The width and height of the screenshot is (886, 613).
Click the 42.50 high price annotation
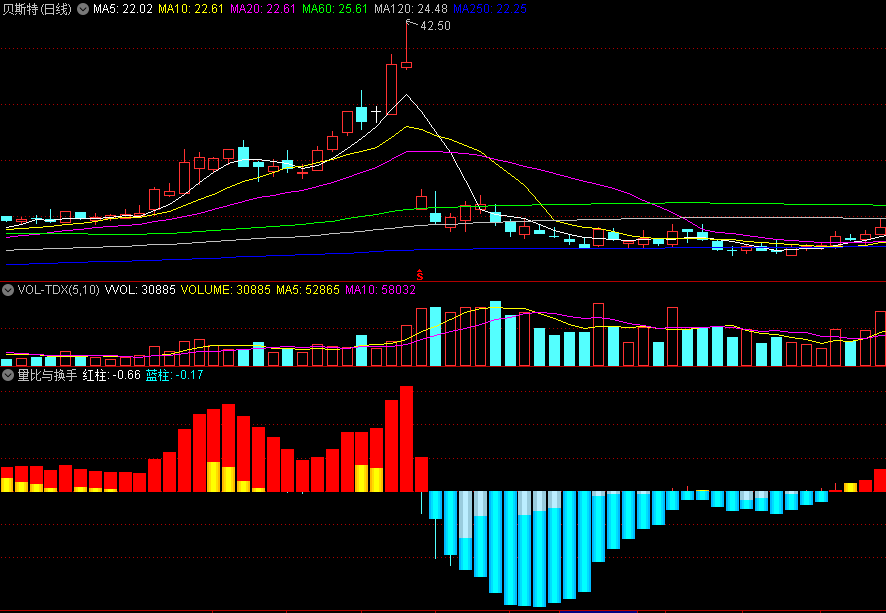(x=435, y=26)
